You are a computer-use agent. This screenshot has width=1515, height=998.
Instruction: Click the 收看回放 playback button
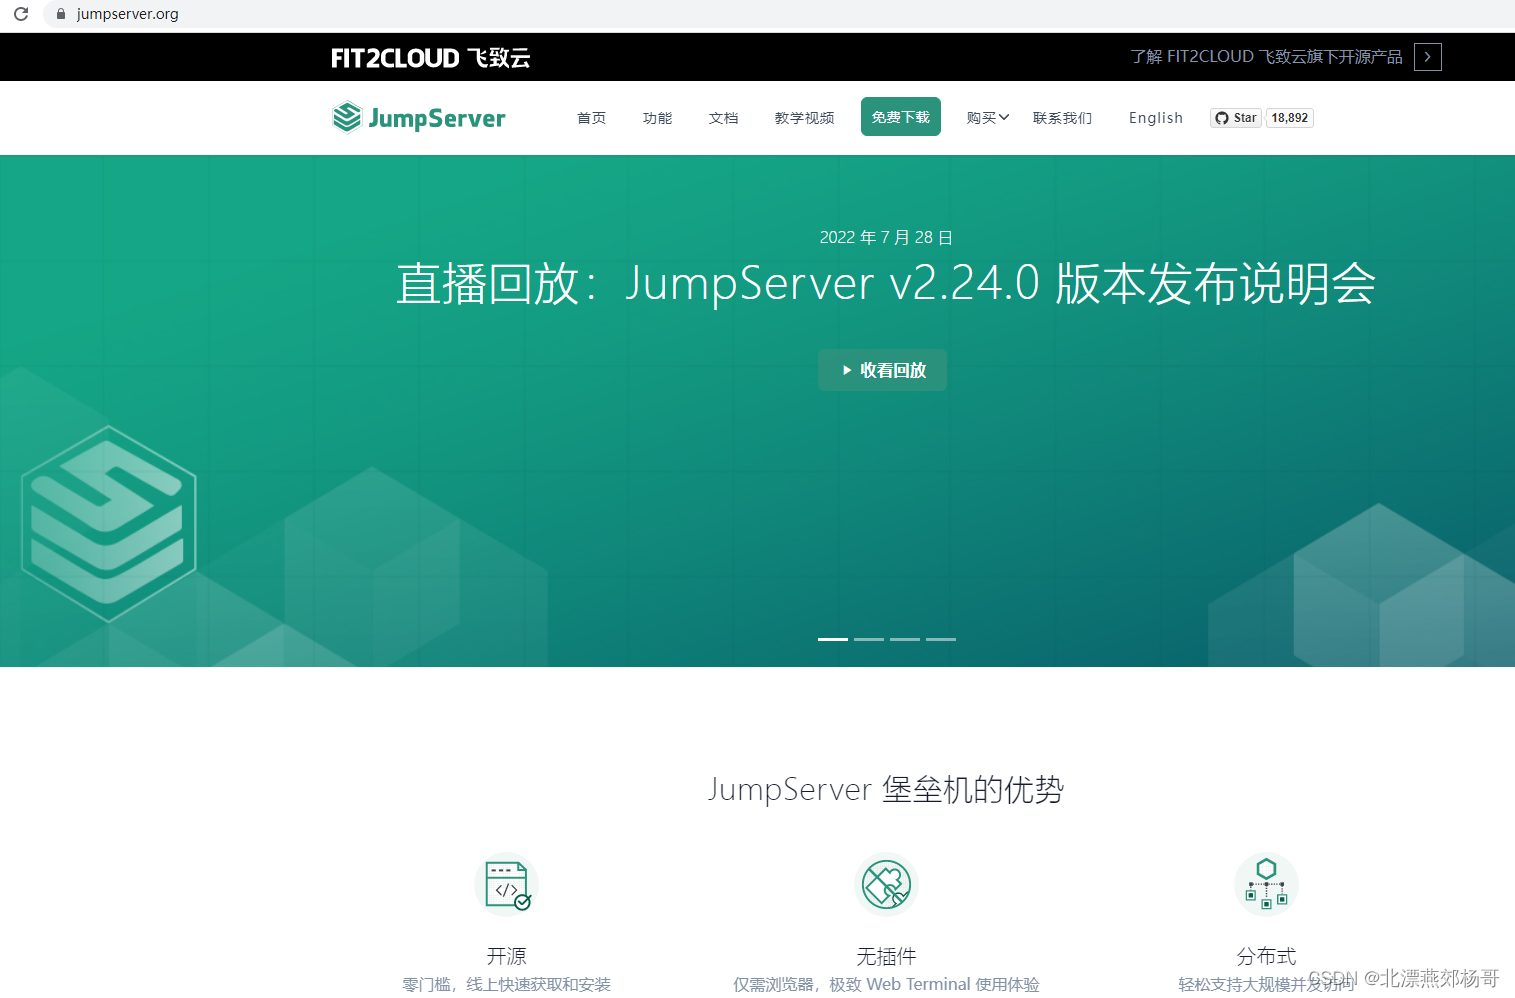click(x=882, y=370)
